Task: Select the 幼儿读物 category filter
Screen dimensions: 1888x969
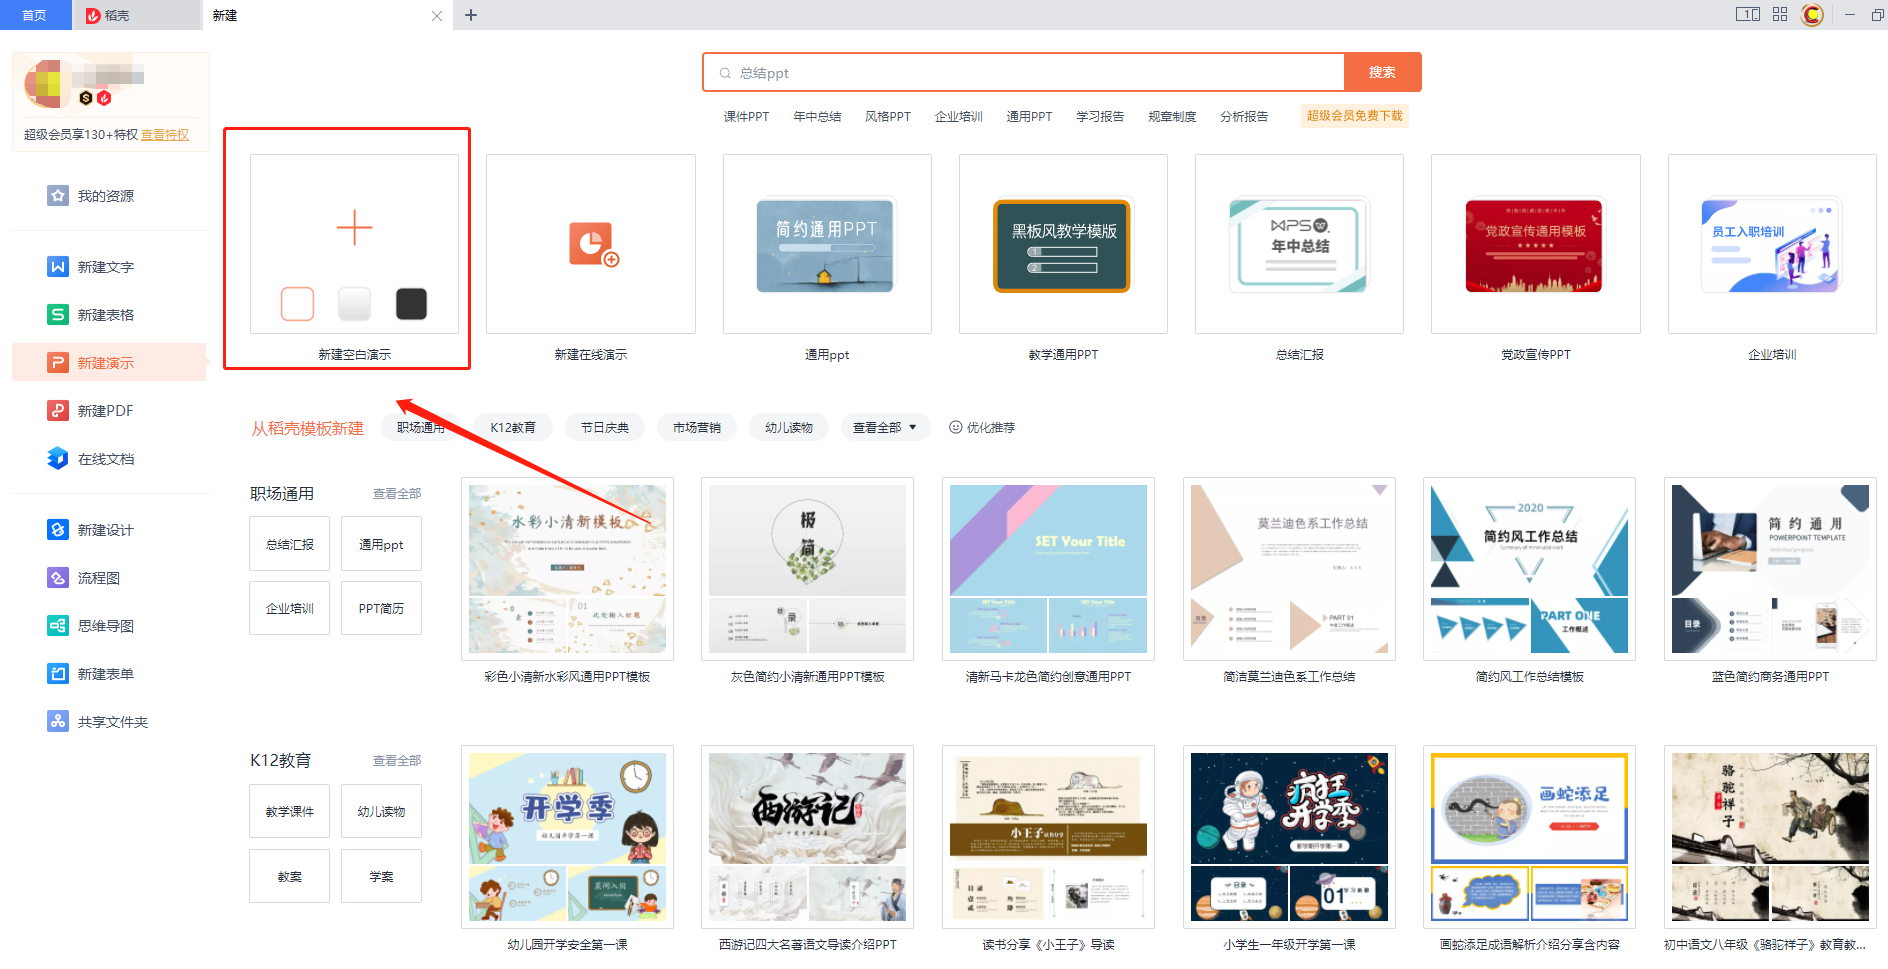Action: [789, 427]
